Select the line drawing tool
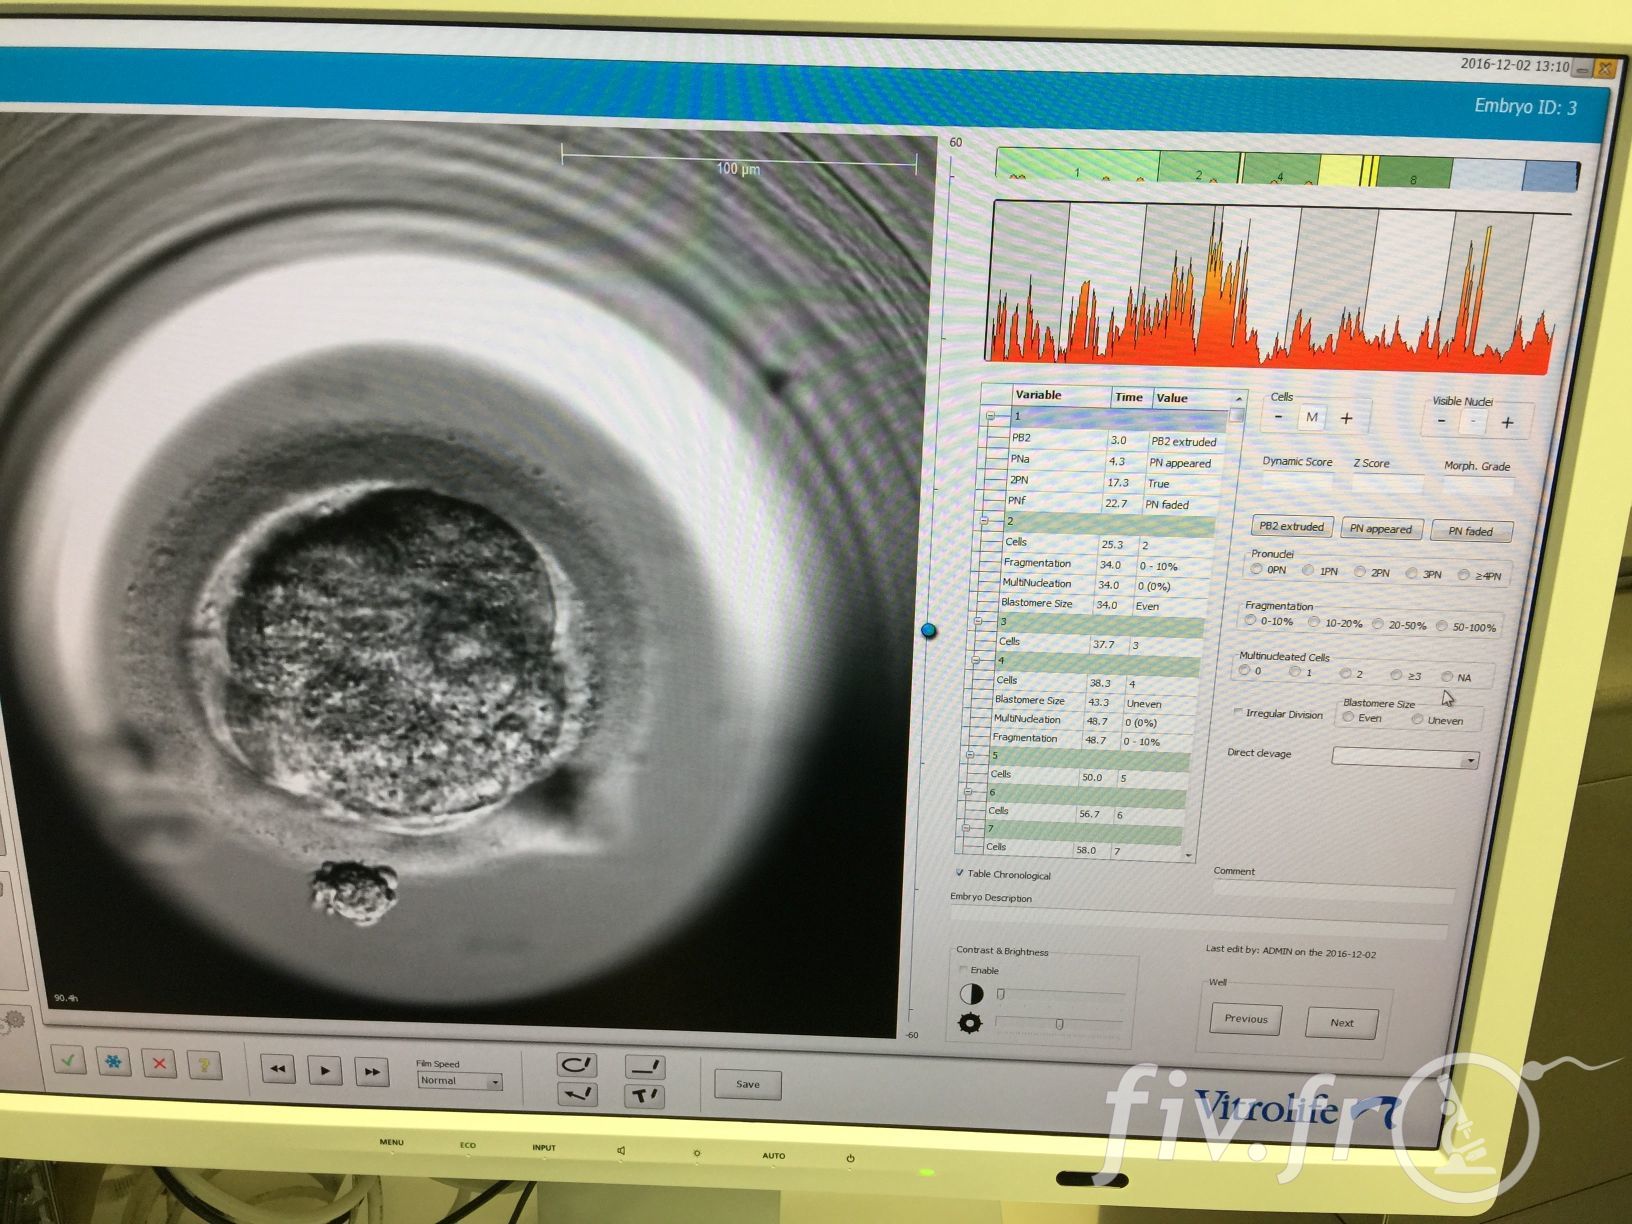The height and width of the screenshot is (1224, 1632). click(645, 1067)
